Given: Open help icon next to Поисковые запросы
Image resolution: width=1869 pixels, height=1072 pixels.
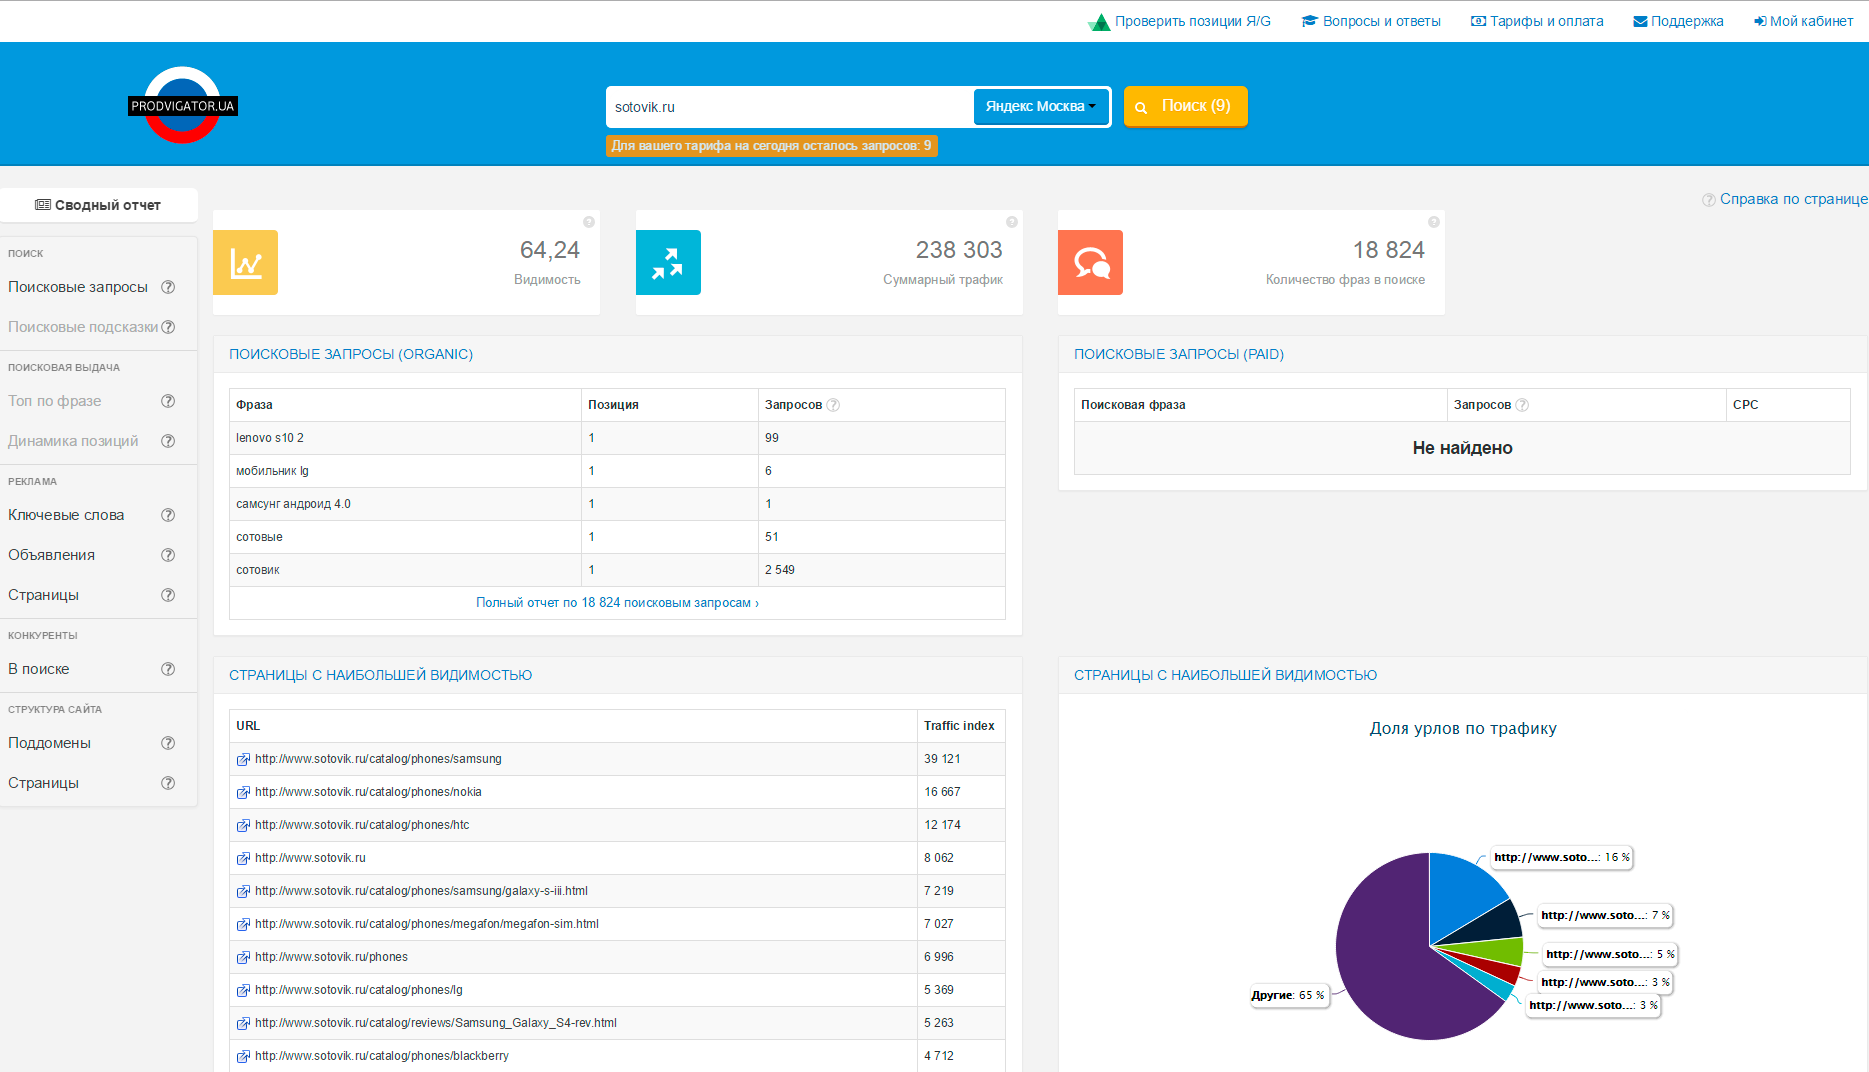Looking at the screenshot, I should coord(168,287).
